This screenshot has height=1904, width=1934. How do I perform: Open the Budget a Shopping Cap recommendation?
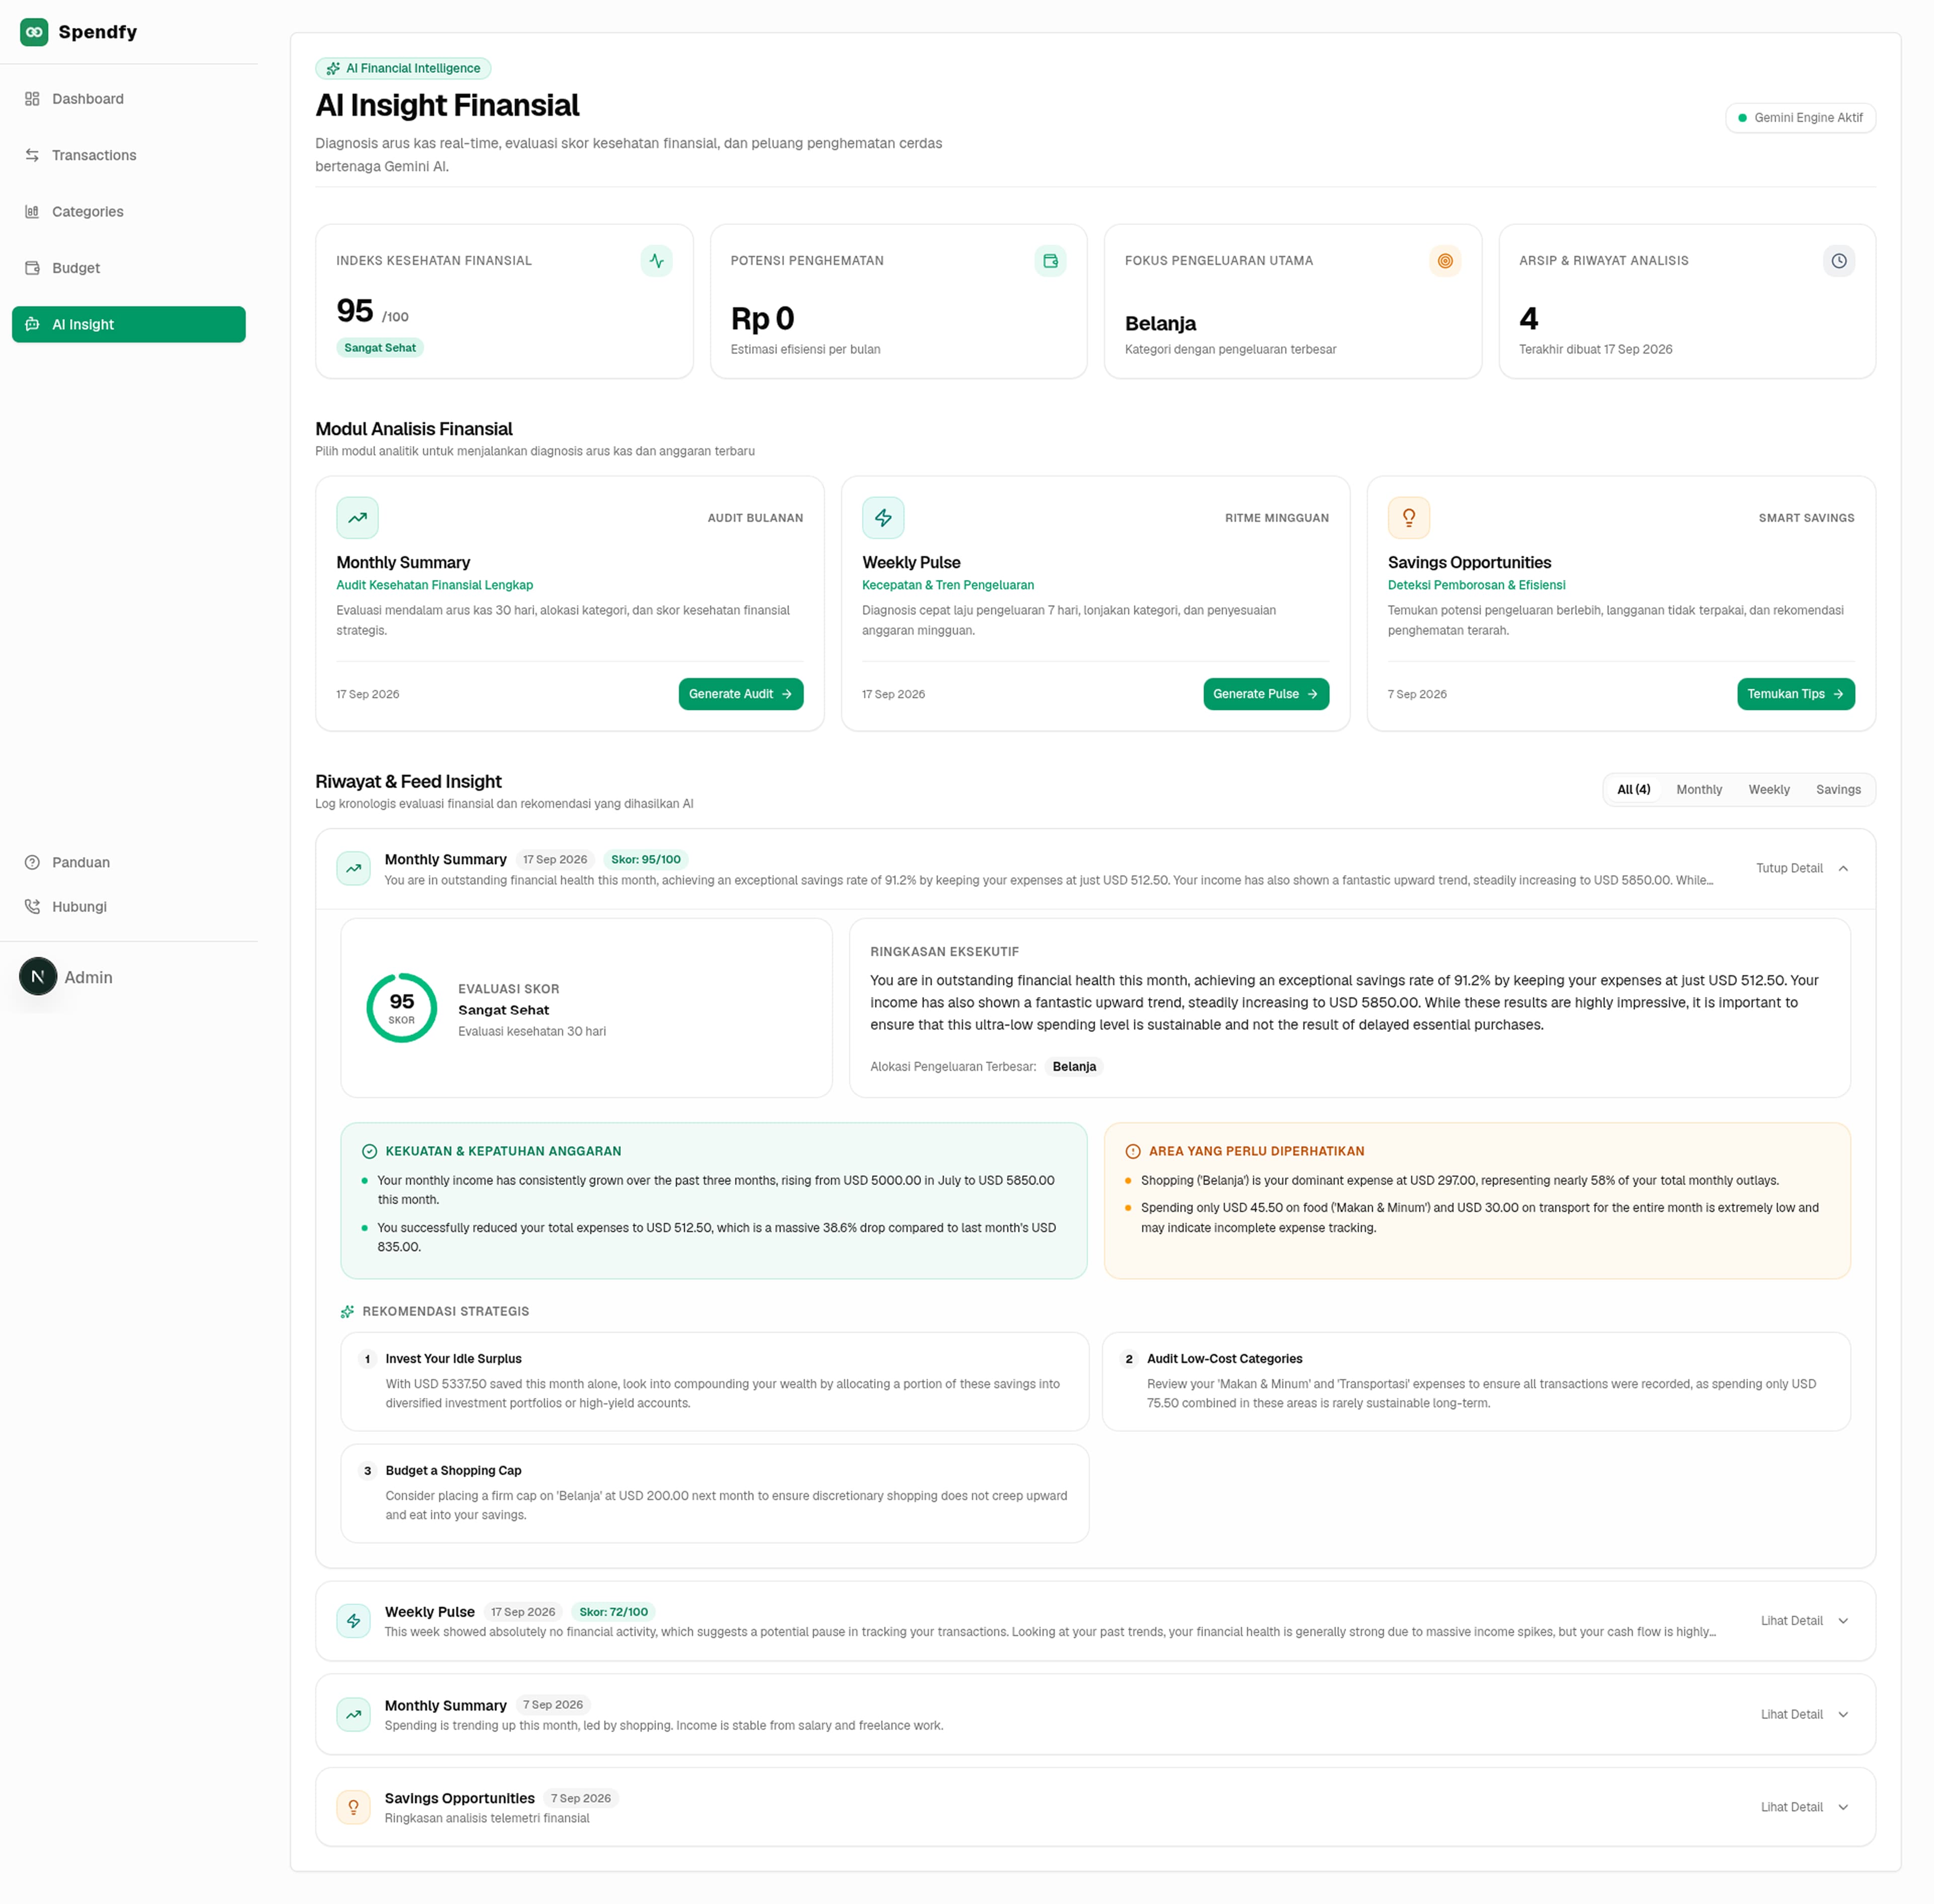tap(714, 1494)
